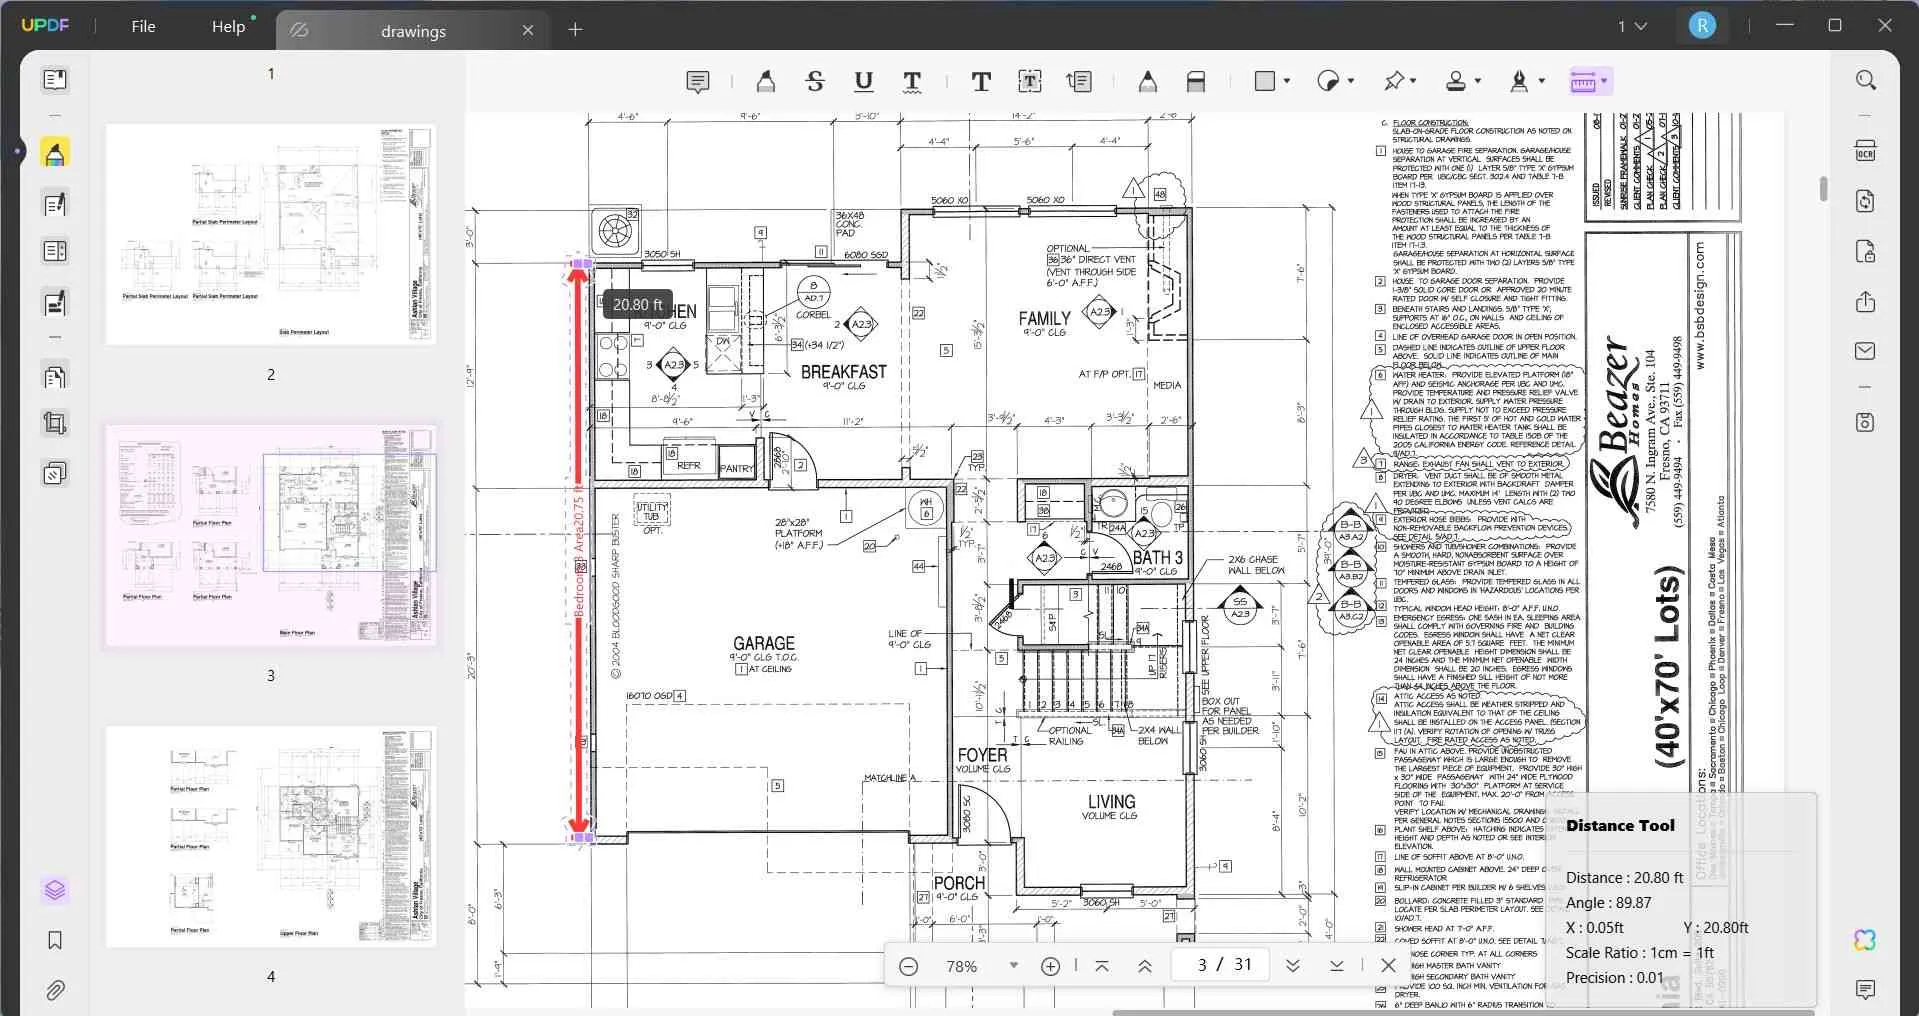Open Convert PDF icon in right sidebar
This screenshot has width=1919, height=1016.
tap(1865, 201)
